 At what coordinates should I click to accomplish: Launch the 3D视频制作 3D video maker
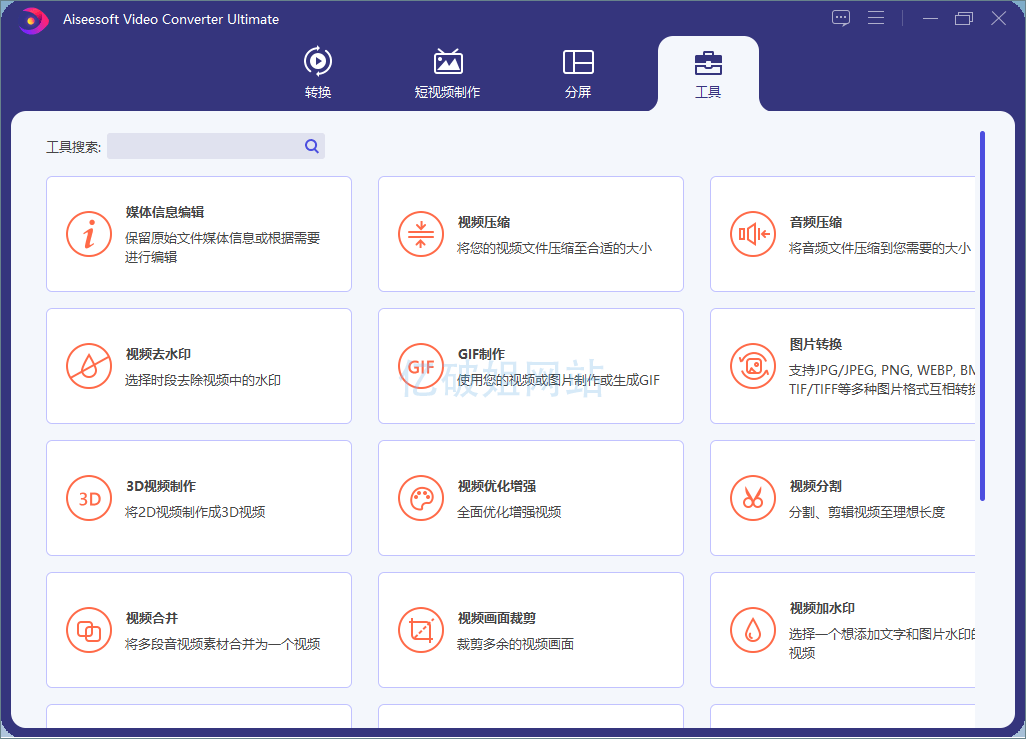[198, 497]
